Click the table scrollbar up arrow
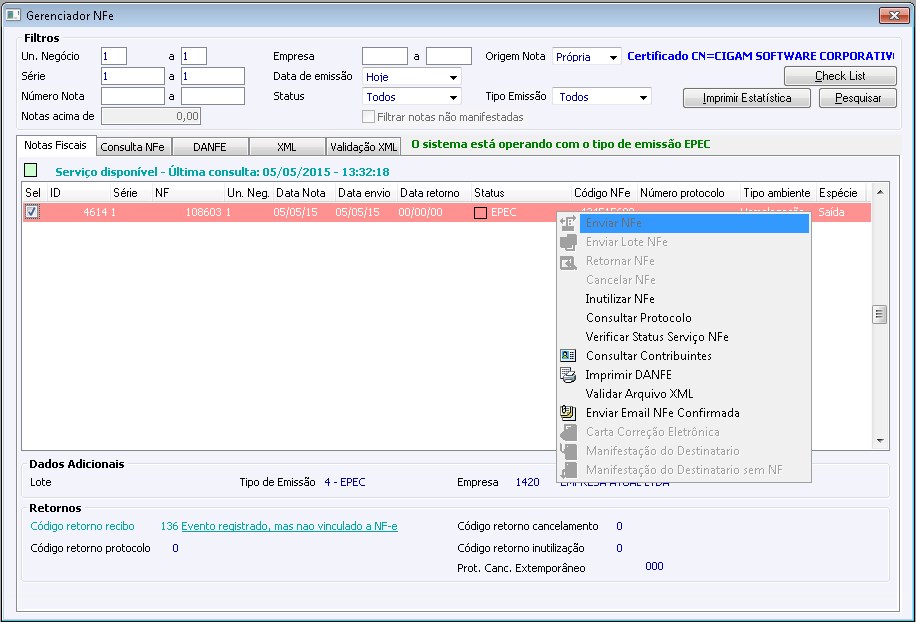This screenshot has height=622, width=916. point(880,192)
